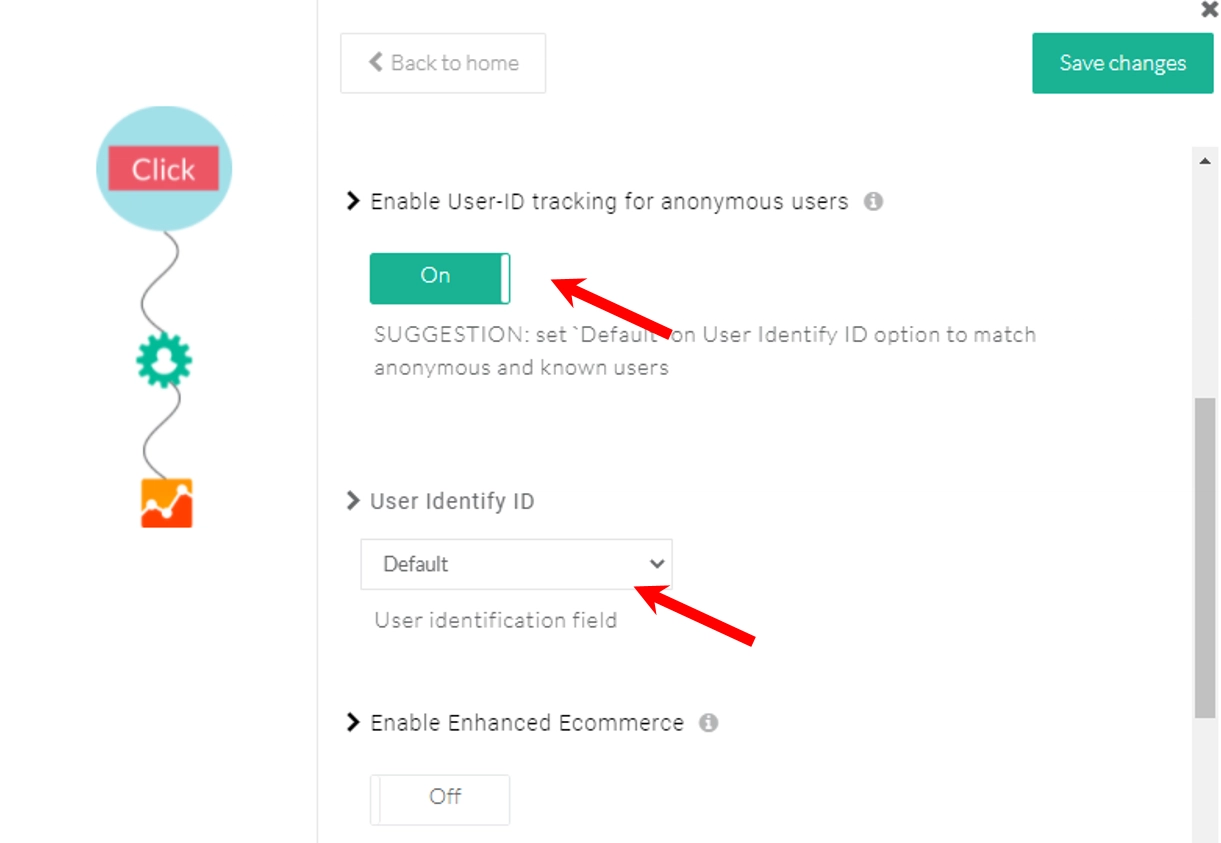Screen dimensions: 1221x843
Task: Open the green gear step in the workflow
Action: point(163,360)
